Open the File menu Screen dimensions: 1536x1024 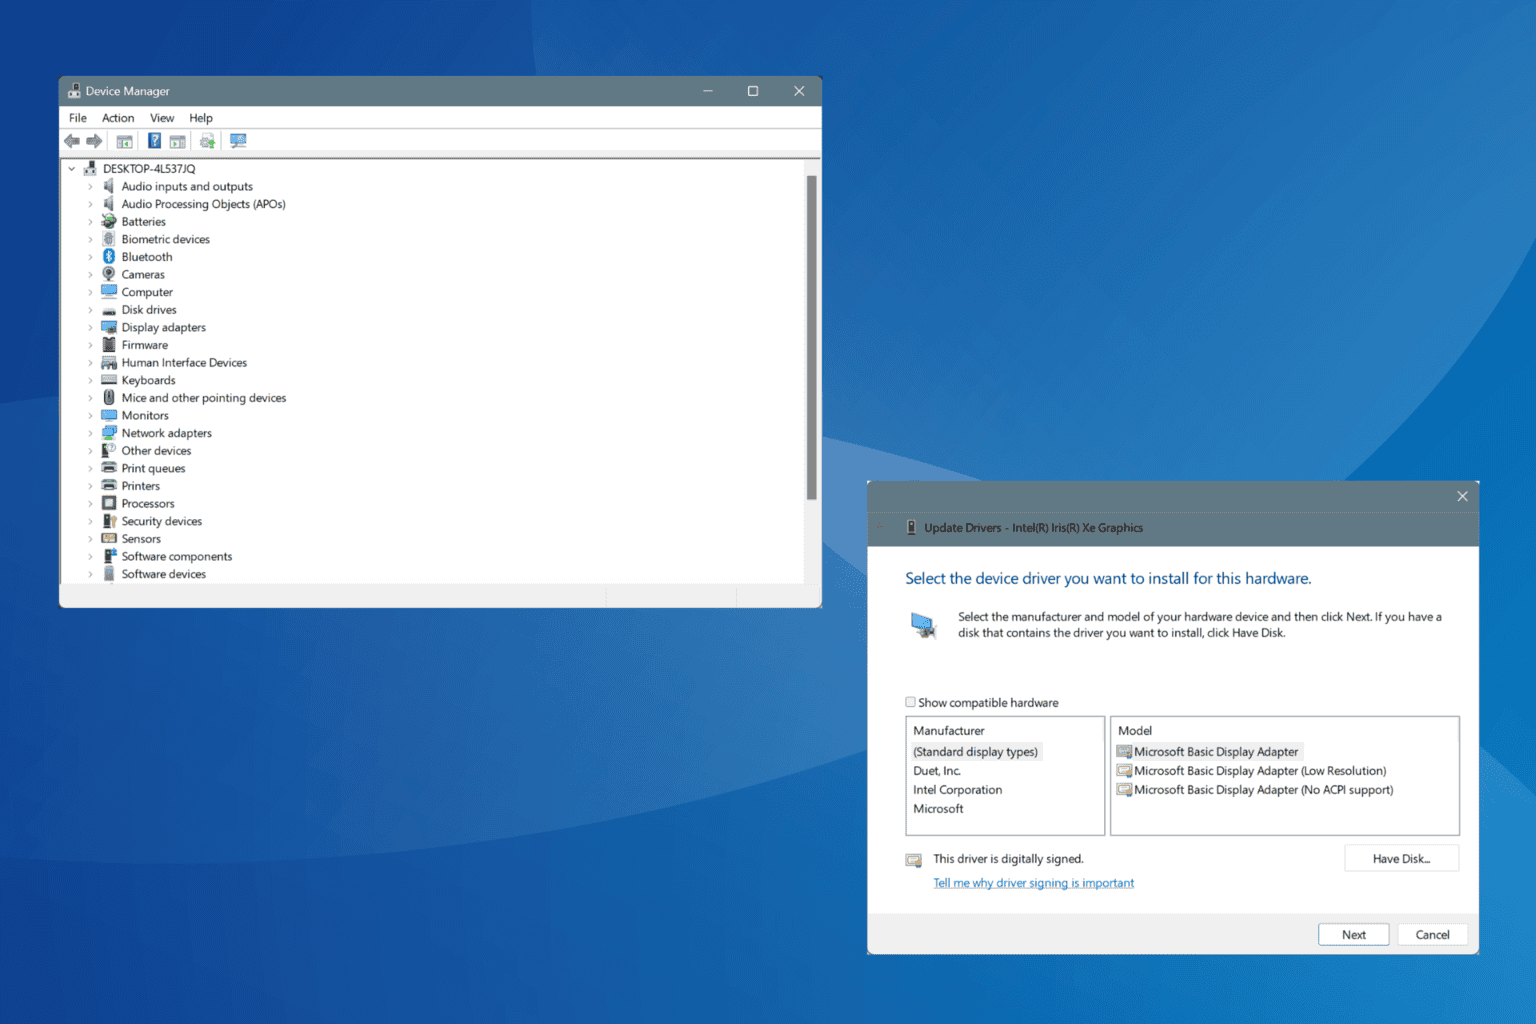pos(78,118)
